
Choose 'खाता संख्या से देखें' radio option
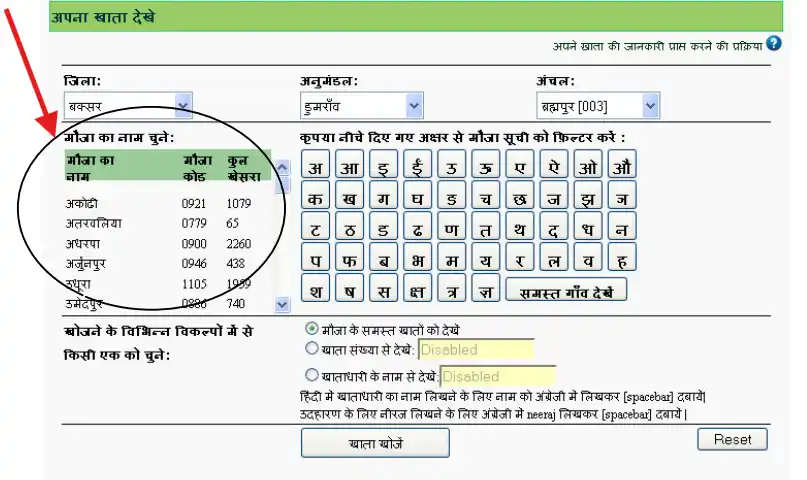(x=311, y=350)
